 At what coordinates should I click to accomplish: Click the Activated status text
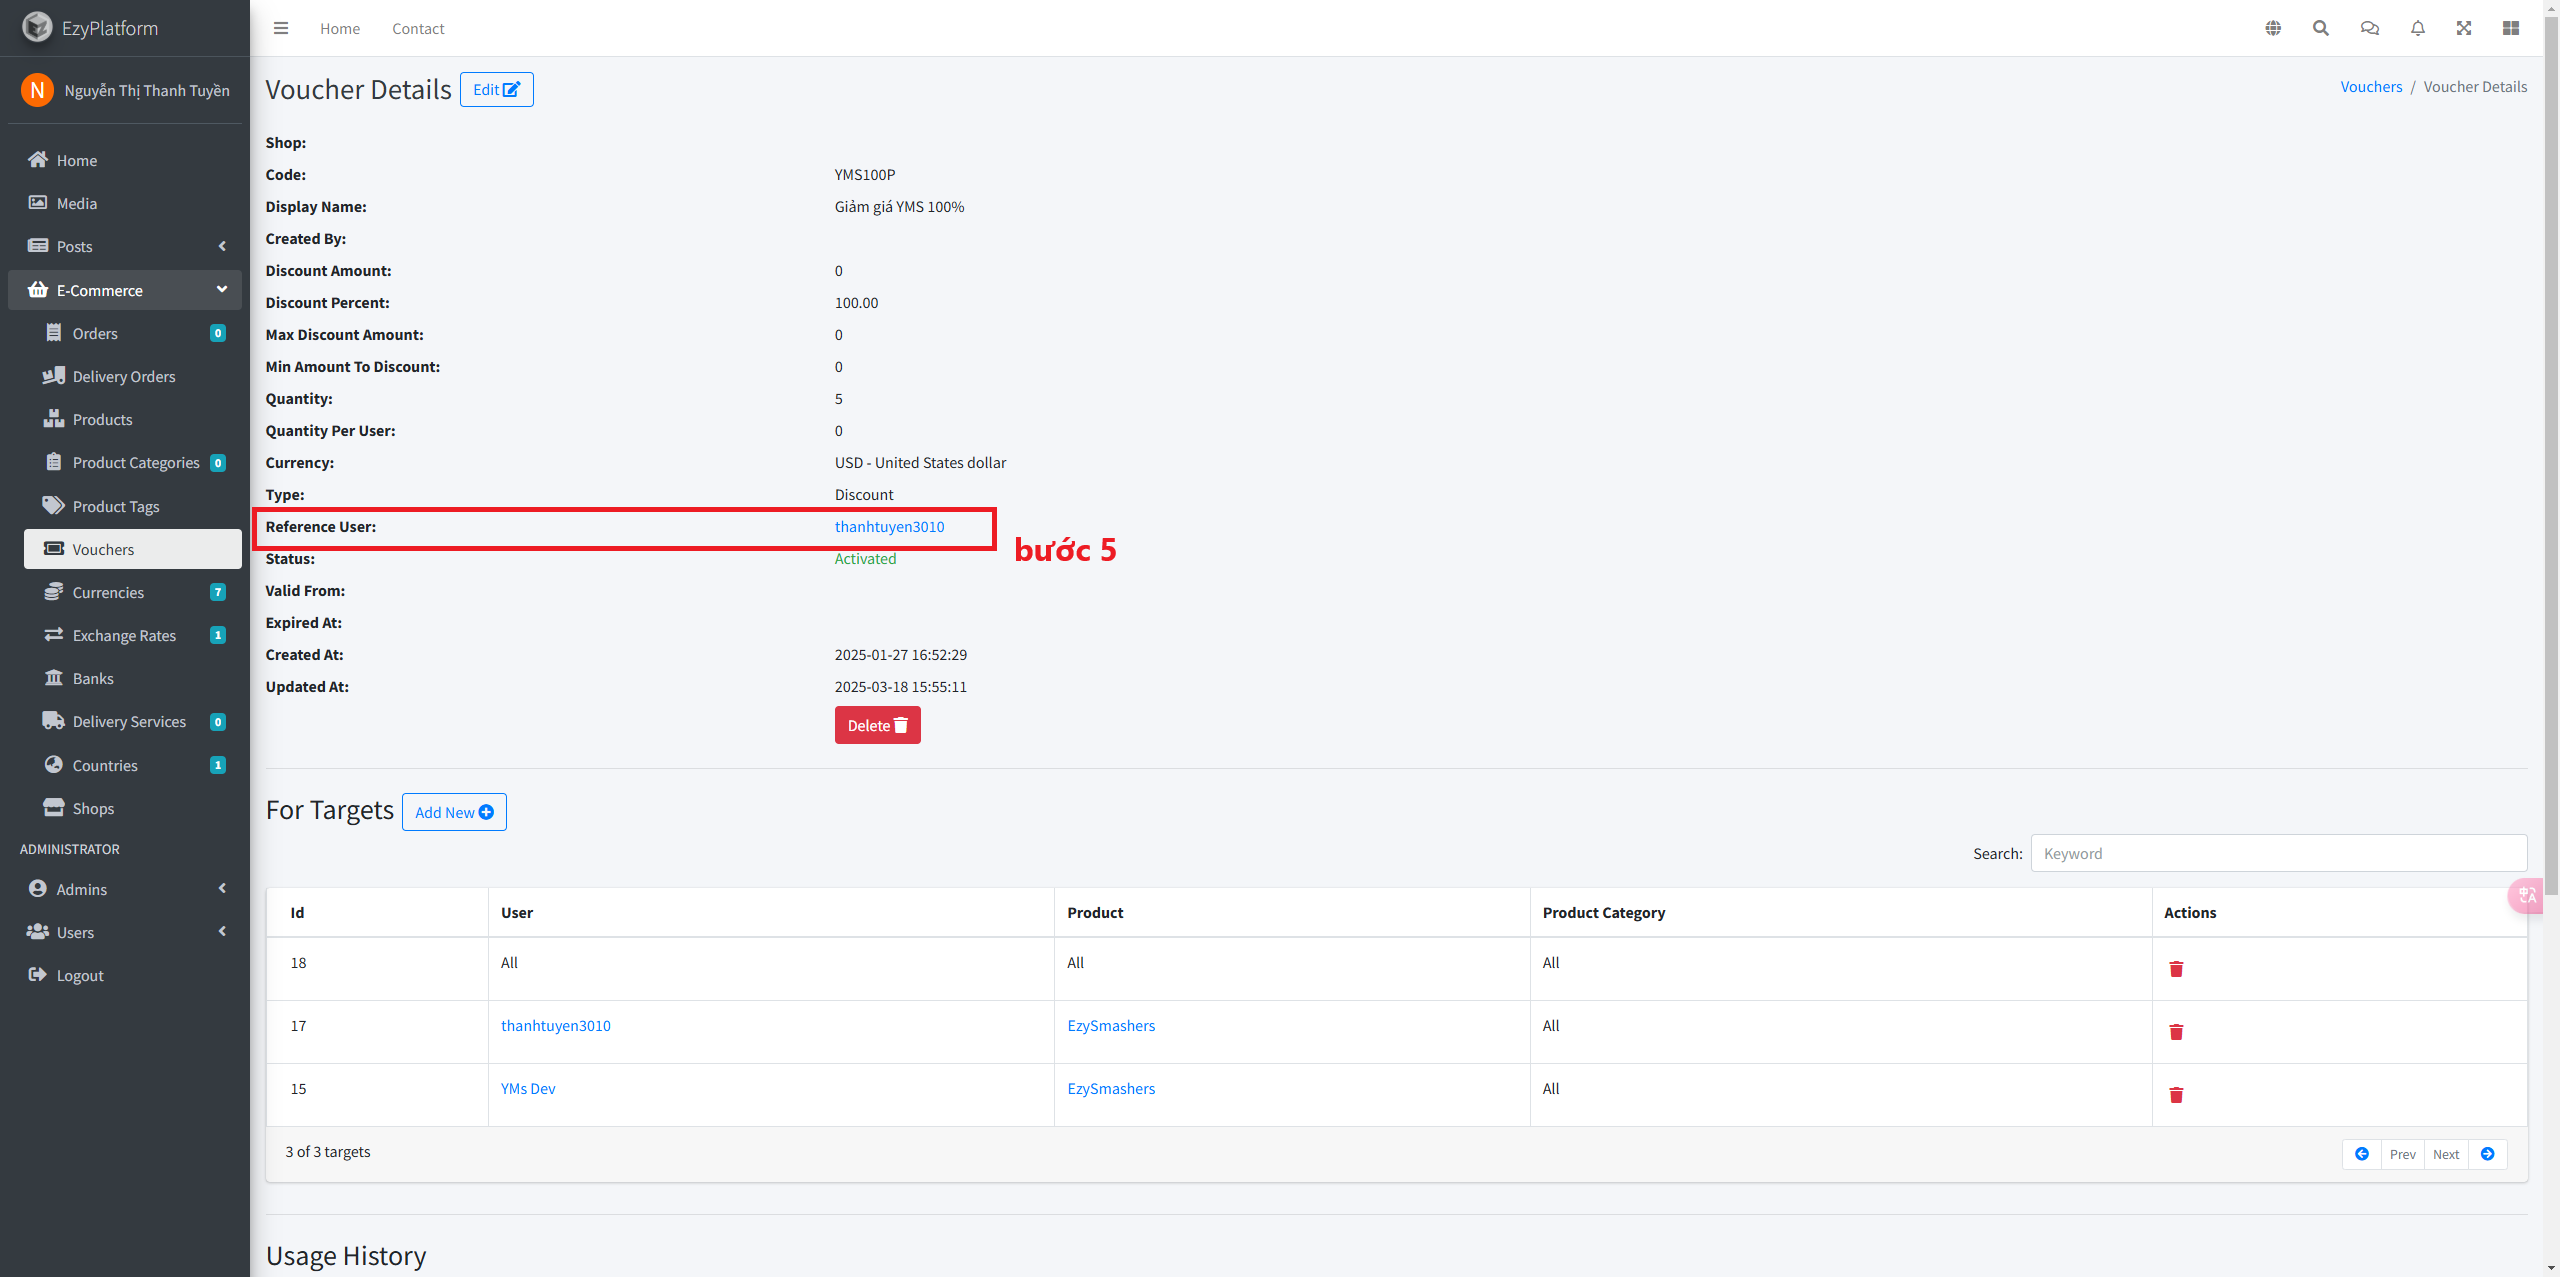coord(865,559)
